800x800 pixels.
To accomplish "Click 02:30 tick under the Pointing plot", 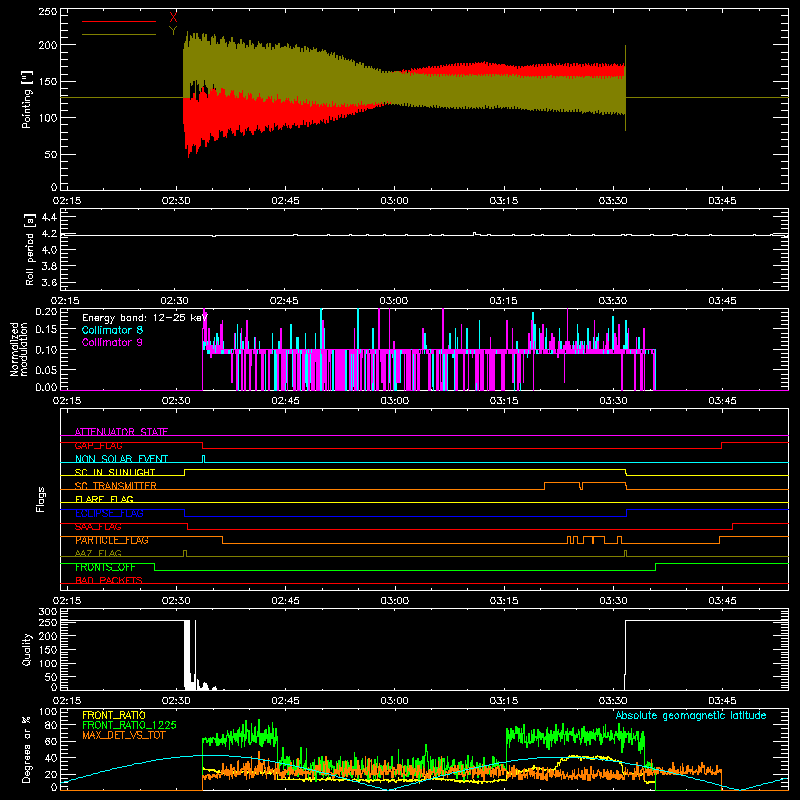I will click(176, 201).
